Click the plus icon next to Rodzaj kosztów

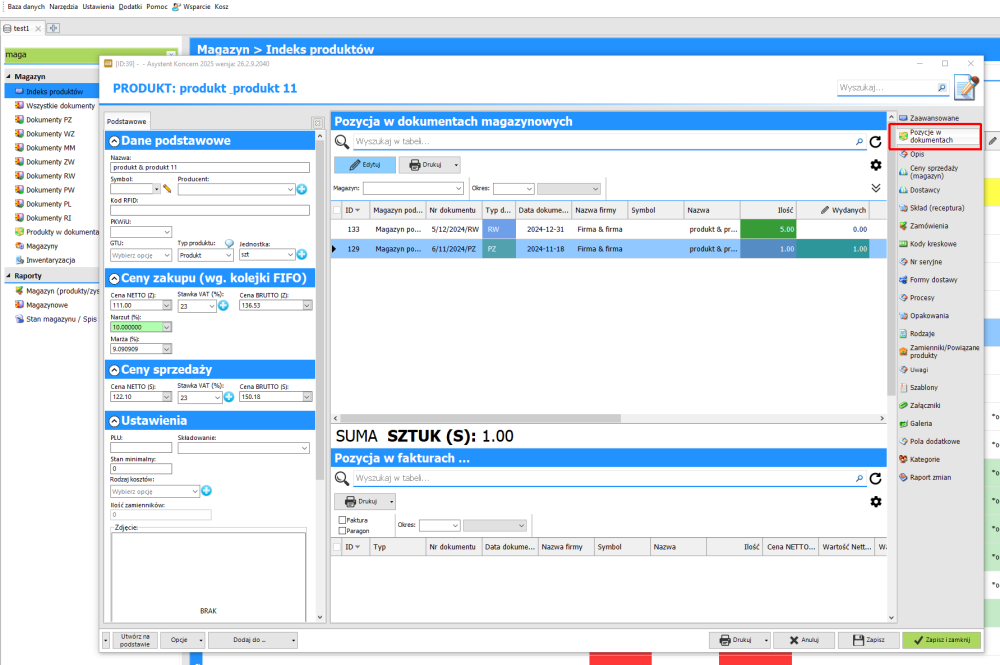206,491
